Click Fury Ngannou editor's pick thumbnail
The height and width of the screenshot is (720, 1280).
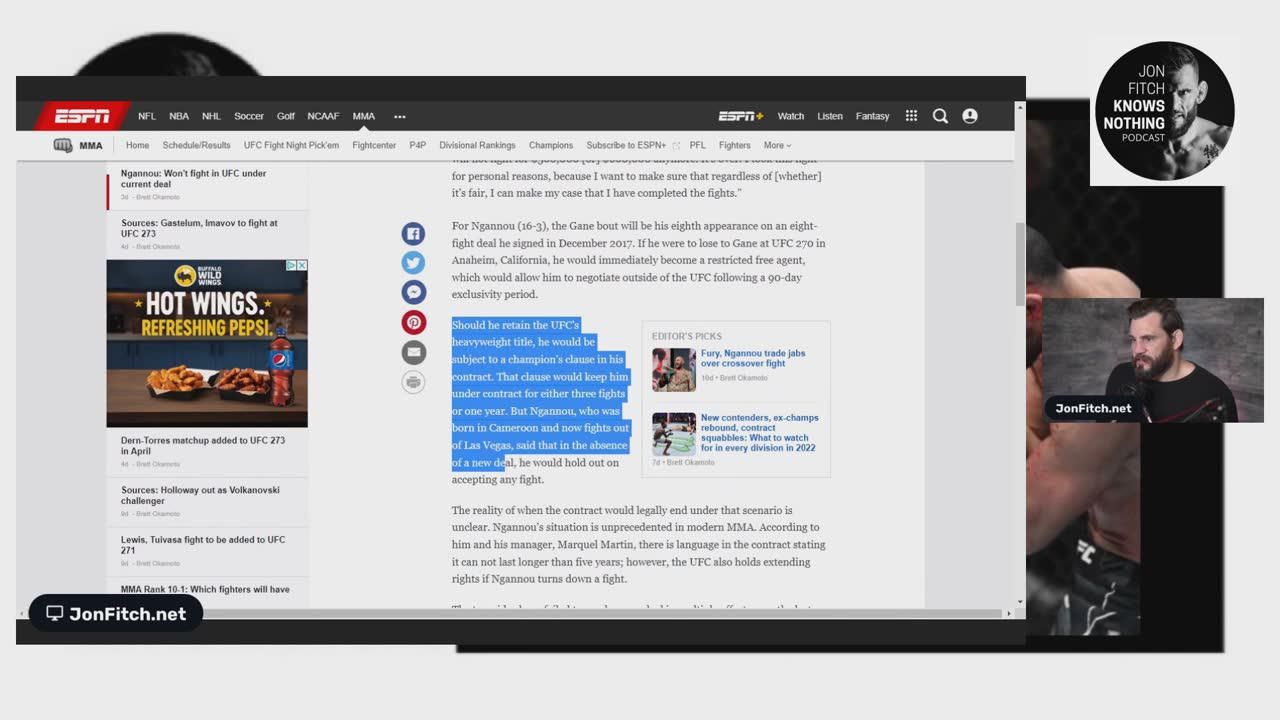click(674, 370)
